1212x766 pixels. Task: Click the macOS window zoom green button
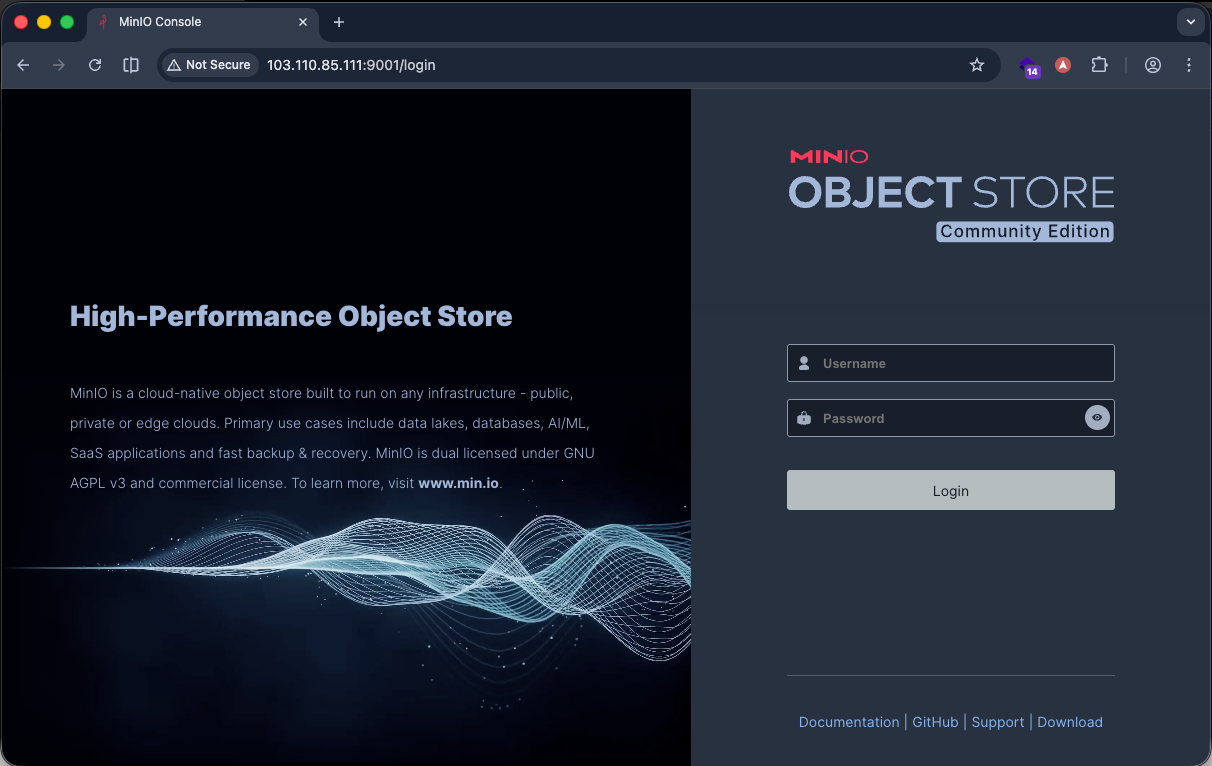tap(67, 22)
